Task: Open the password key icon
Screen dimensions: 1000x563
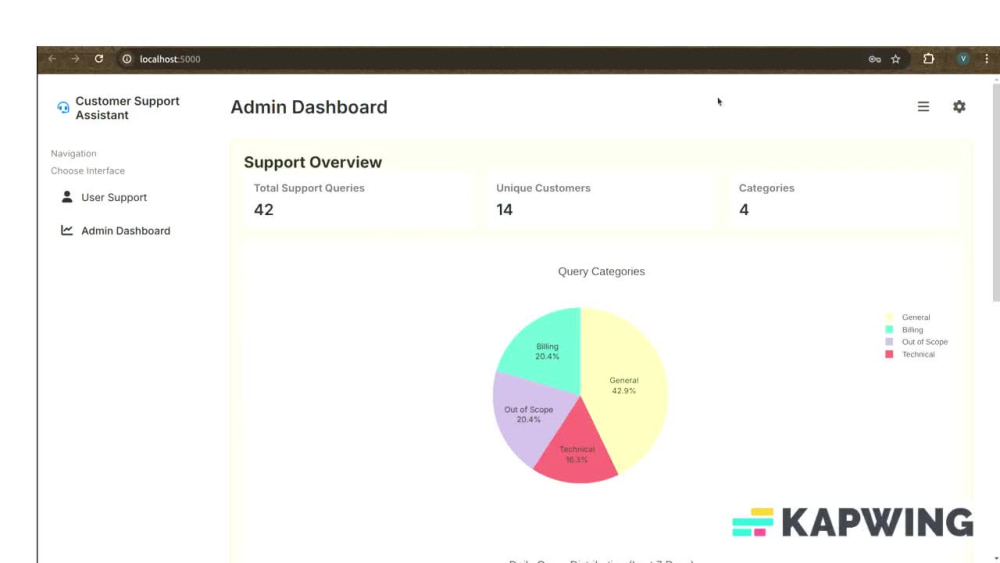Action: coord(874,59)
